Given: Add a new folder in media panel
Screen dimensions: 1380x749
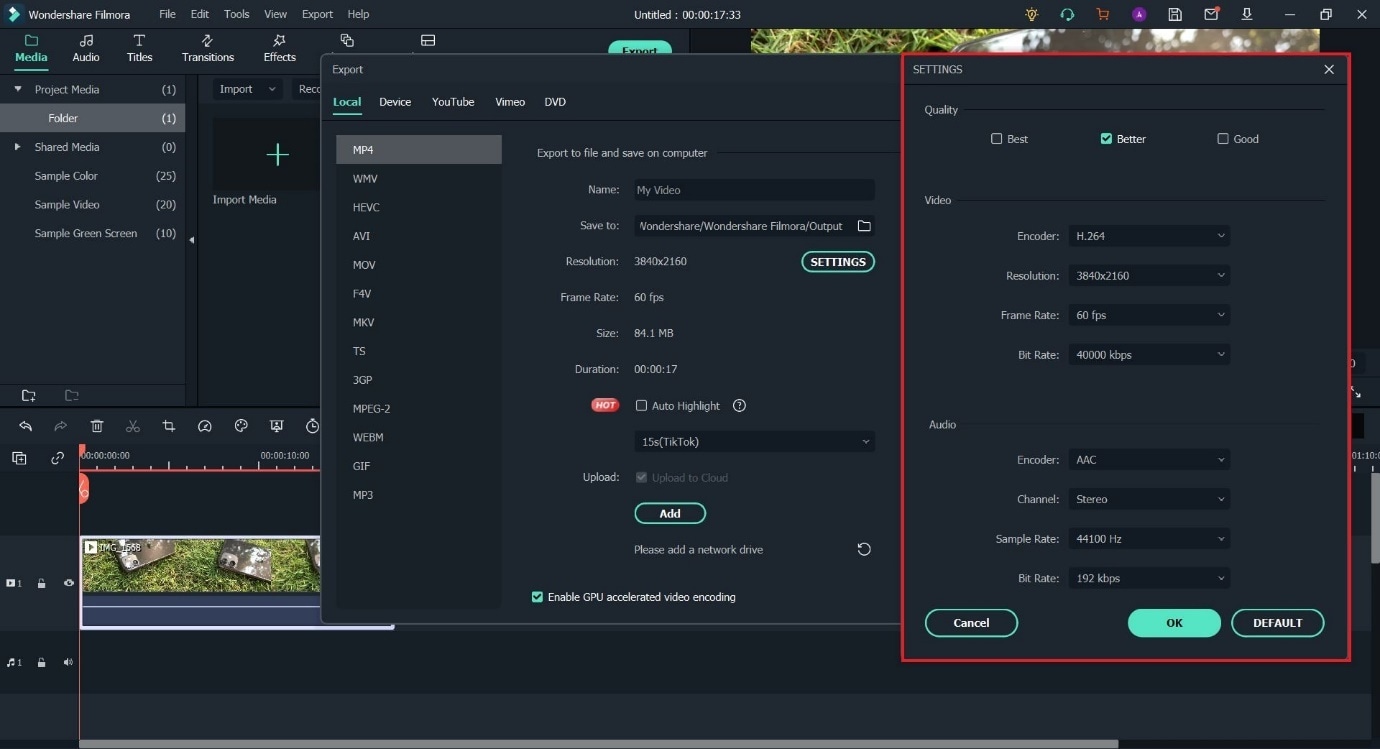Looking at the screenshot, I should click(x=28, y=396).
